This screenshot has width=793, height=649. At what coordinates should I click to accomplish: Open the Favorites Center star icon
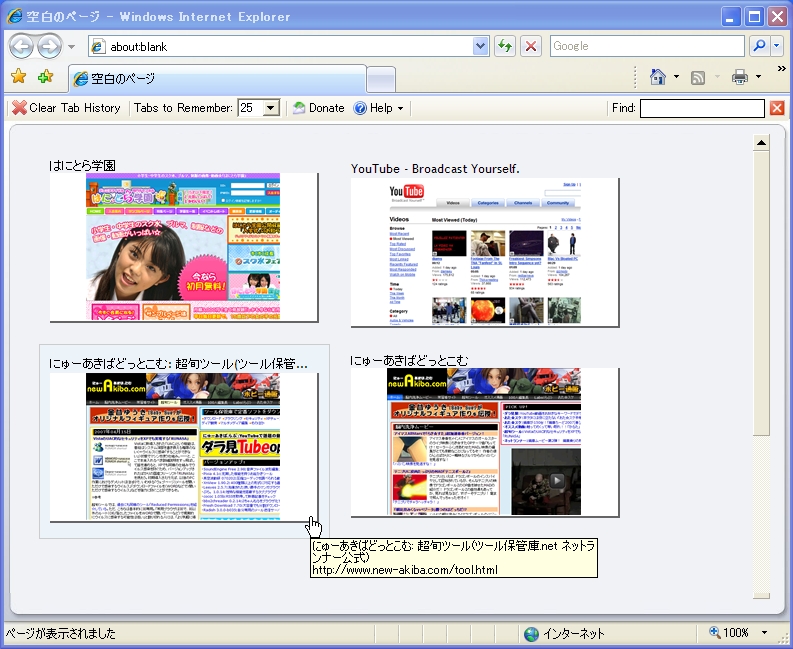19,77
